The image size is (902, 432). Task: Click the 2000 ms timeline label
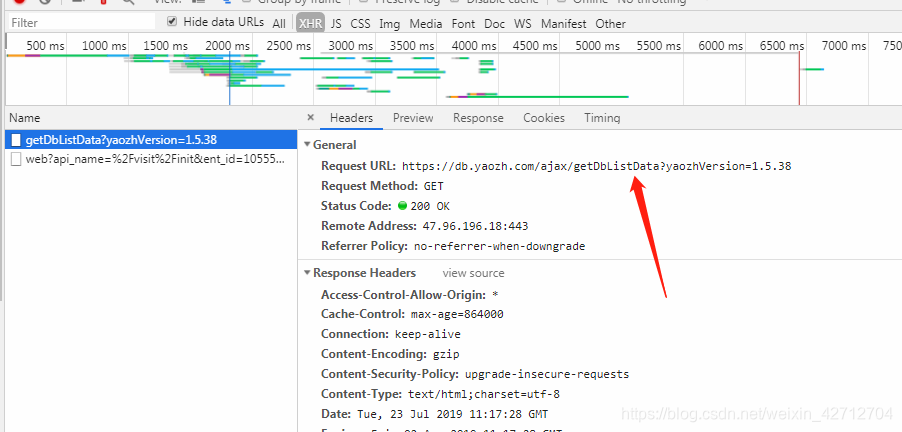227,45
